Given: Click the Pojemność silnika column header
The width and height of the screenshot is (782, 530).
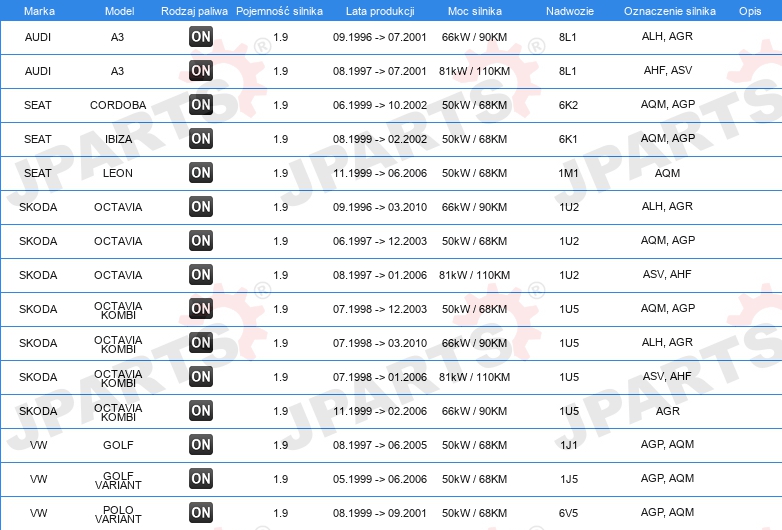Looking at the screenshot, I should pyautogui.click(x=279, y=11).
